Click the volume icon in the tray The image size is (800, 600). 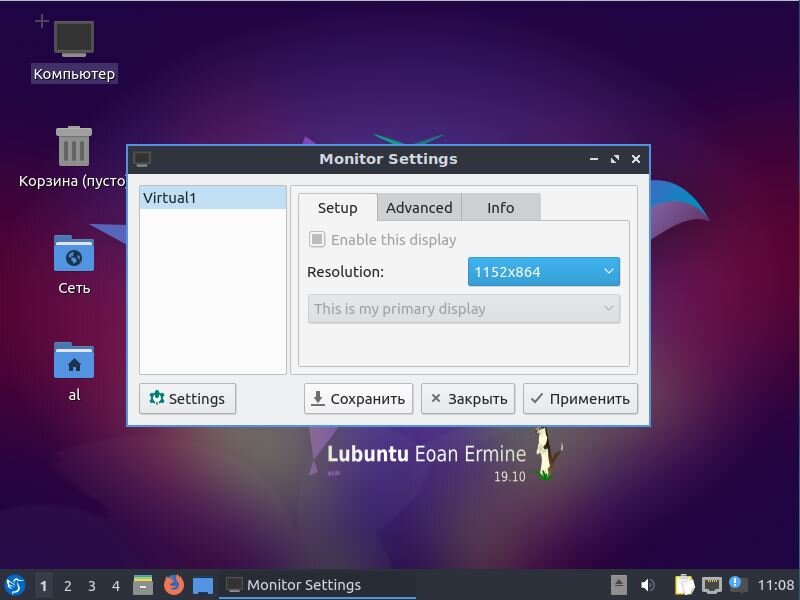tap(646, 585)
